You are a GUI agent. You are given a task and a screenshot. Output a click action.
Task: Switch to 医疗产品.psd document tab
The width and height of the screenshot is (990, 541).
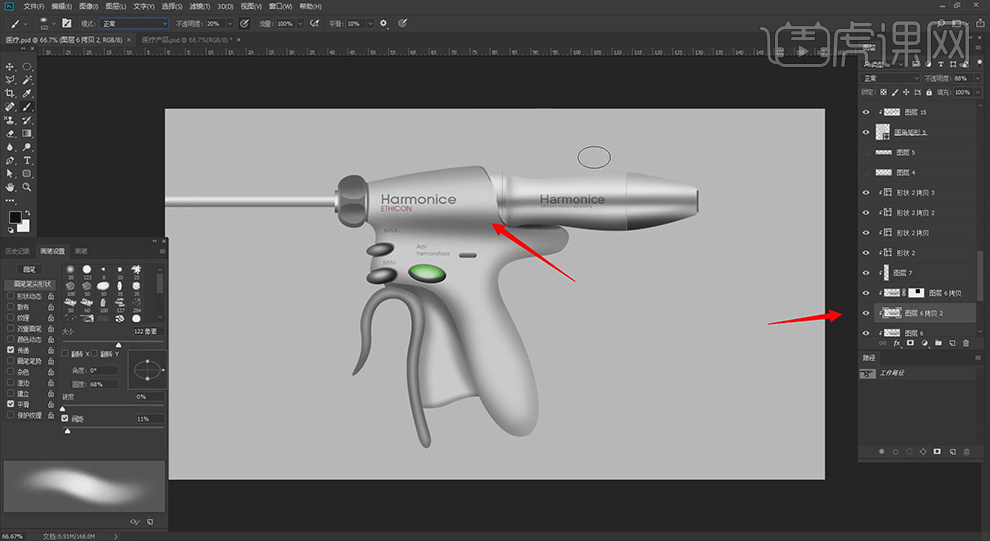click(186, 40)
